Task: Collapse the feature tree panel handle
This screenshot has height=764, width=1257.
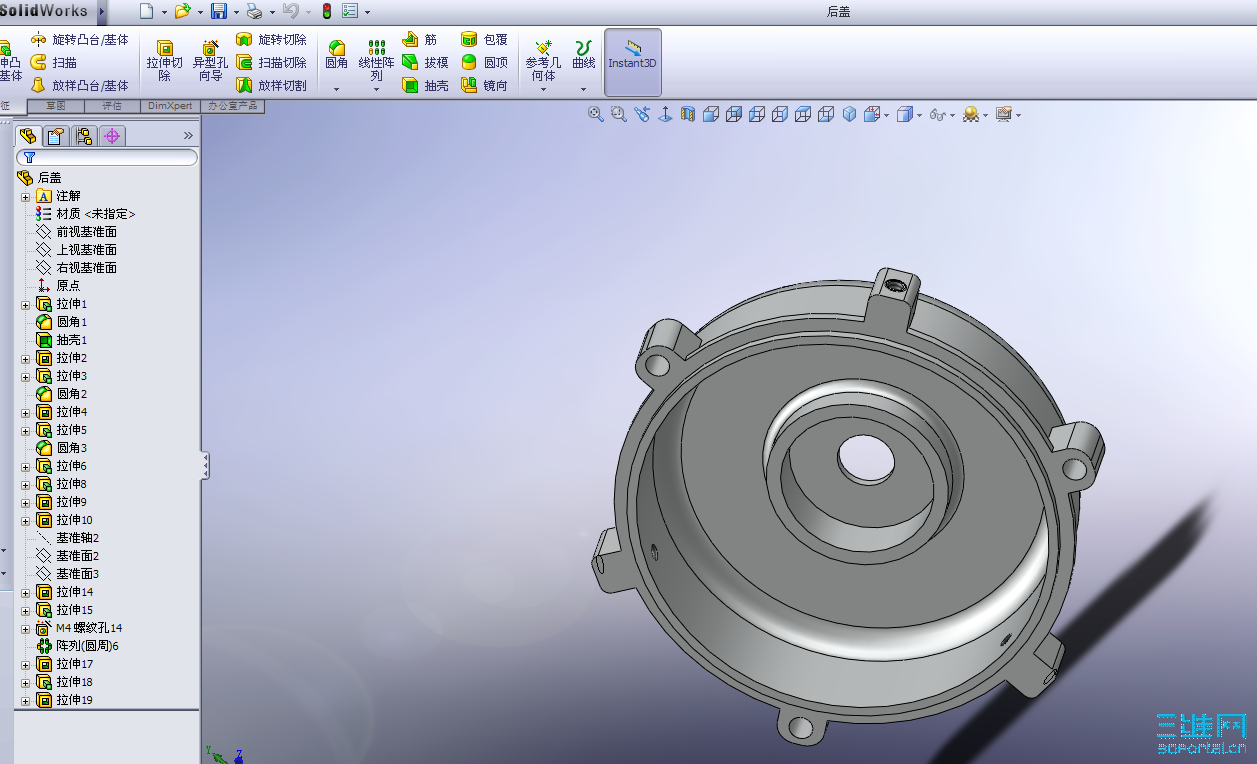Action: (205, 465)
